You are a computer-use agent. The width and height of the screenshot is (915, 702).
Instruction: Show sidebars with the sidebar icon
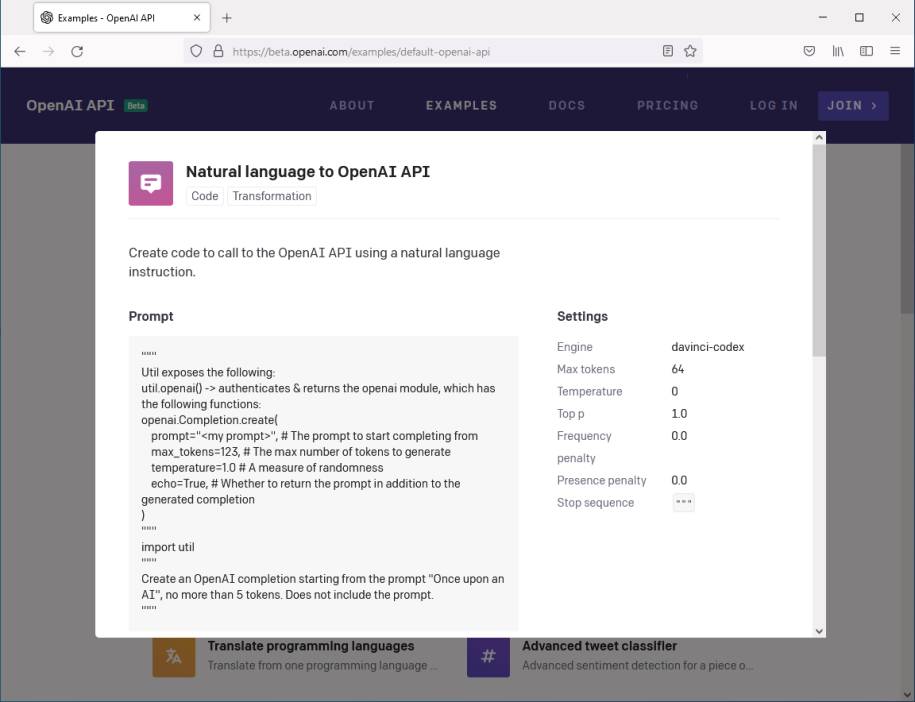click(867, 51)
